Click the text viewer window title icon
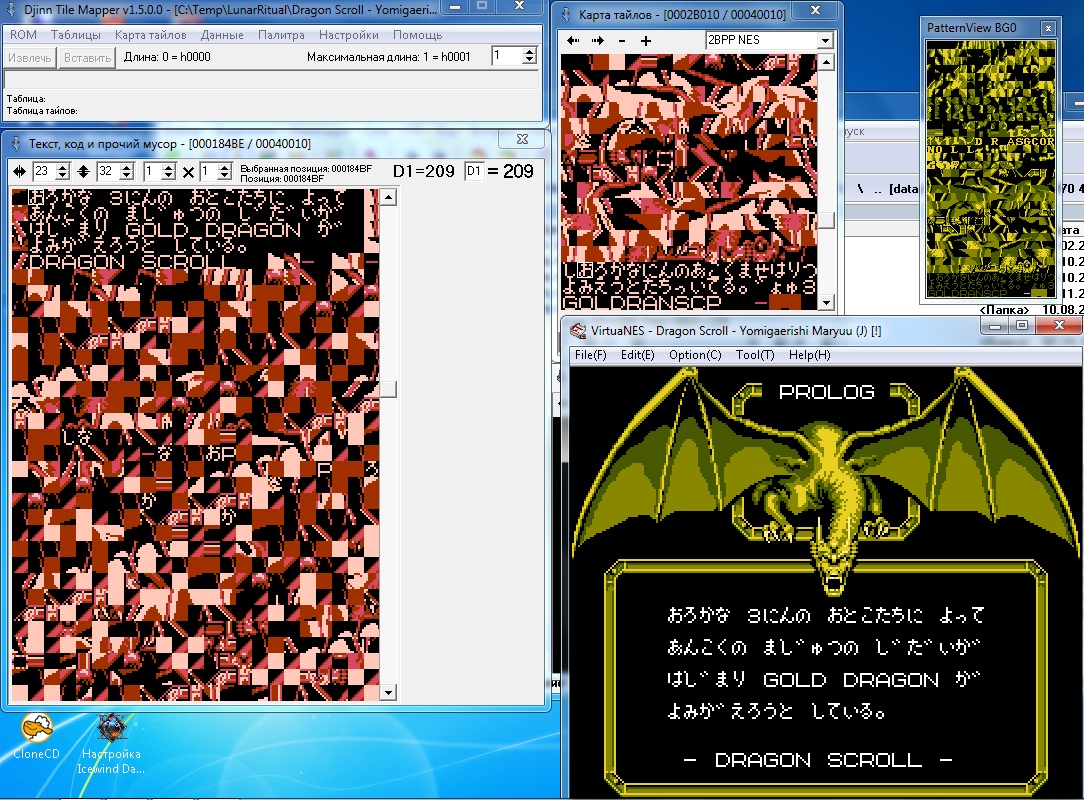The height and width of the screenshot is (800, 1084). [x=15, y=143]
